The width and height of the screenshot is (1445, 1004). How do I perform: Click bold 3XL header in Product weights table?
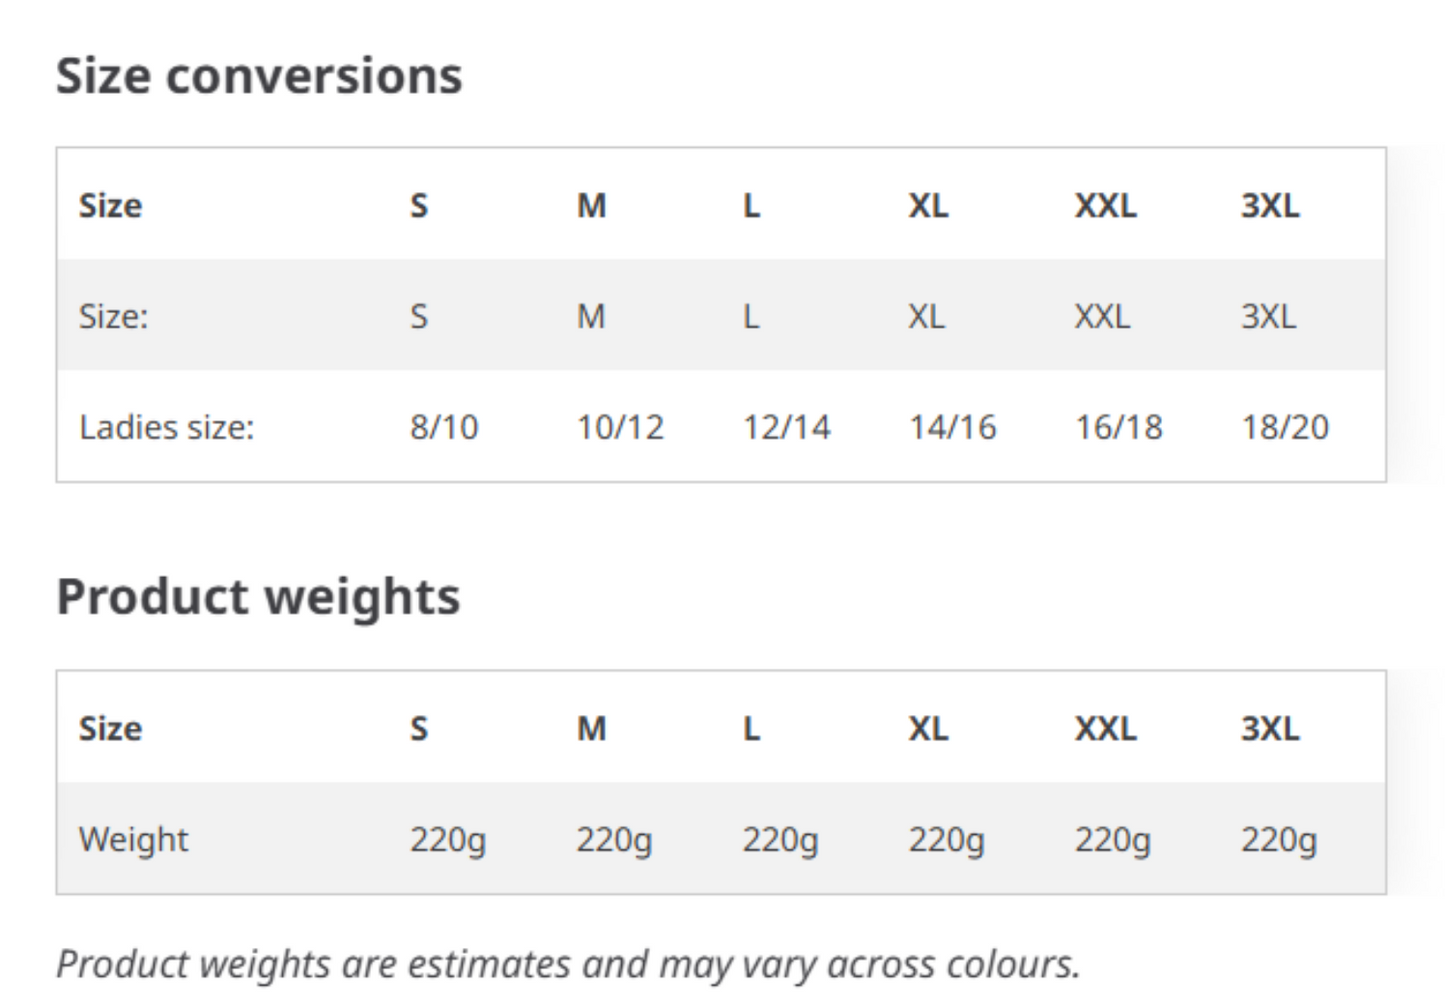(1270, 729)
